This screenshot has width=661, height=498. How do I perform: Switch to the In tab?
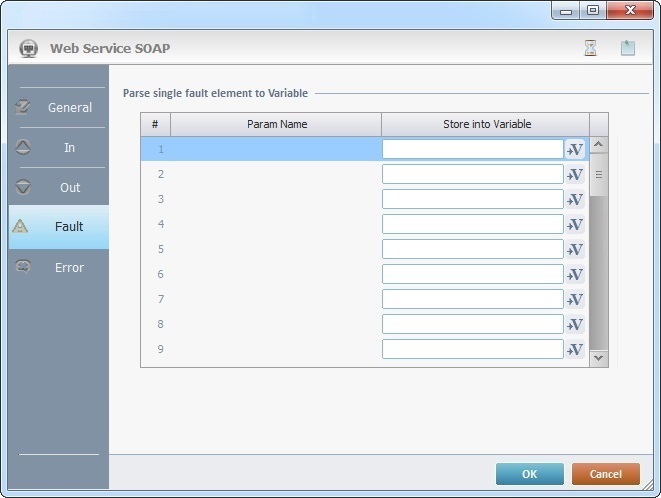59,147
